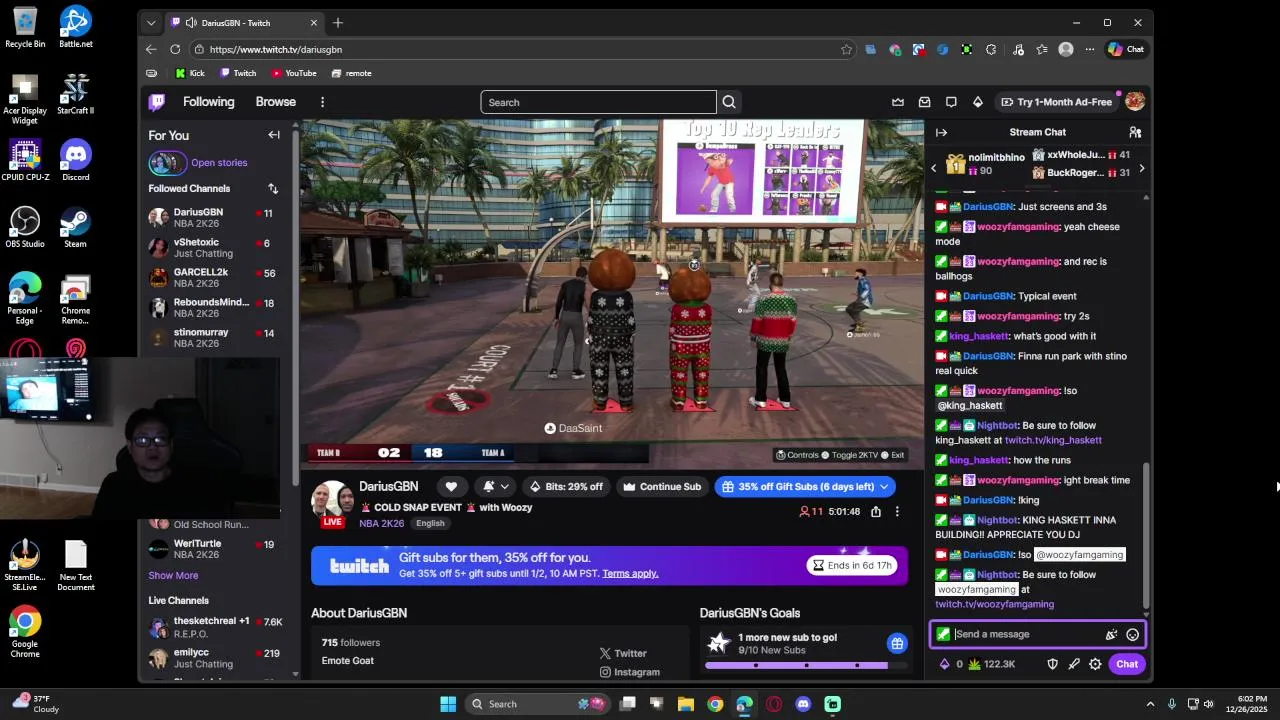Open the Edge settings ellipsis menu
Image resolution: width=1280 pixels, height=720 pixels.
click(x=1089, y=49)
